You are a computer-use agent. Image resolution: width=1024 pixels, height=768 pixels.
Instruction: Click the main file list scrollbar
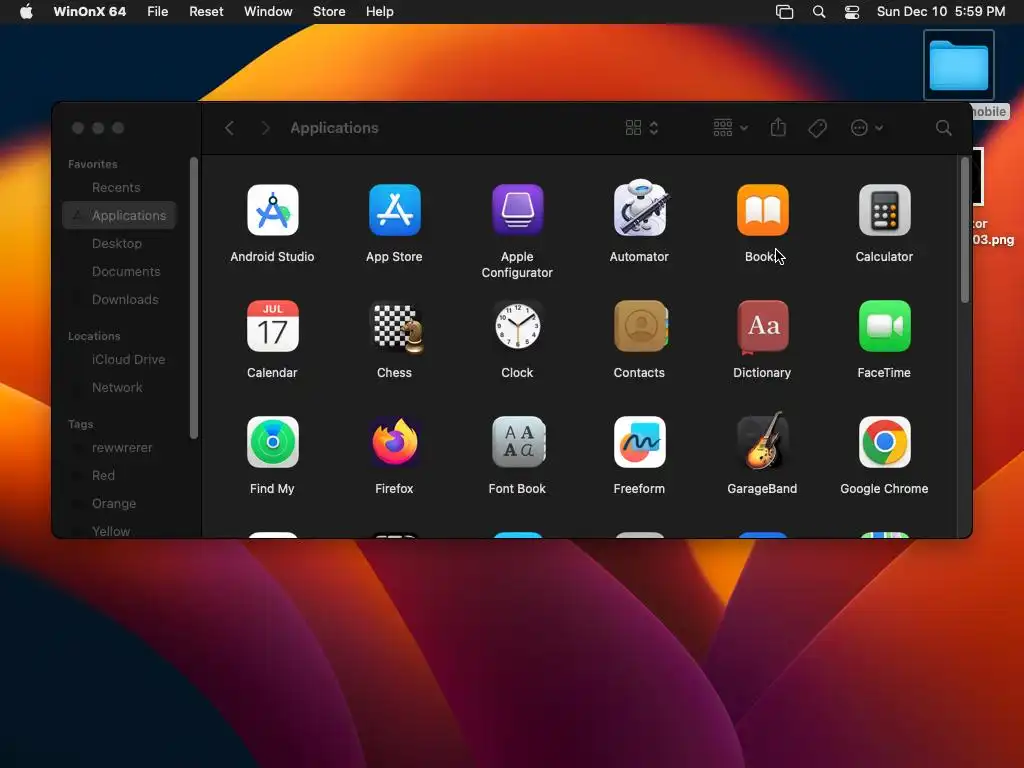(965, 230)
